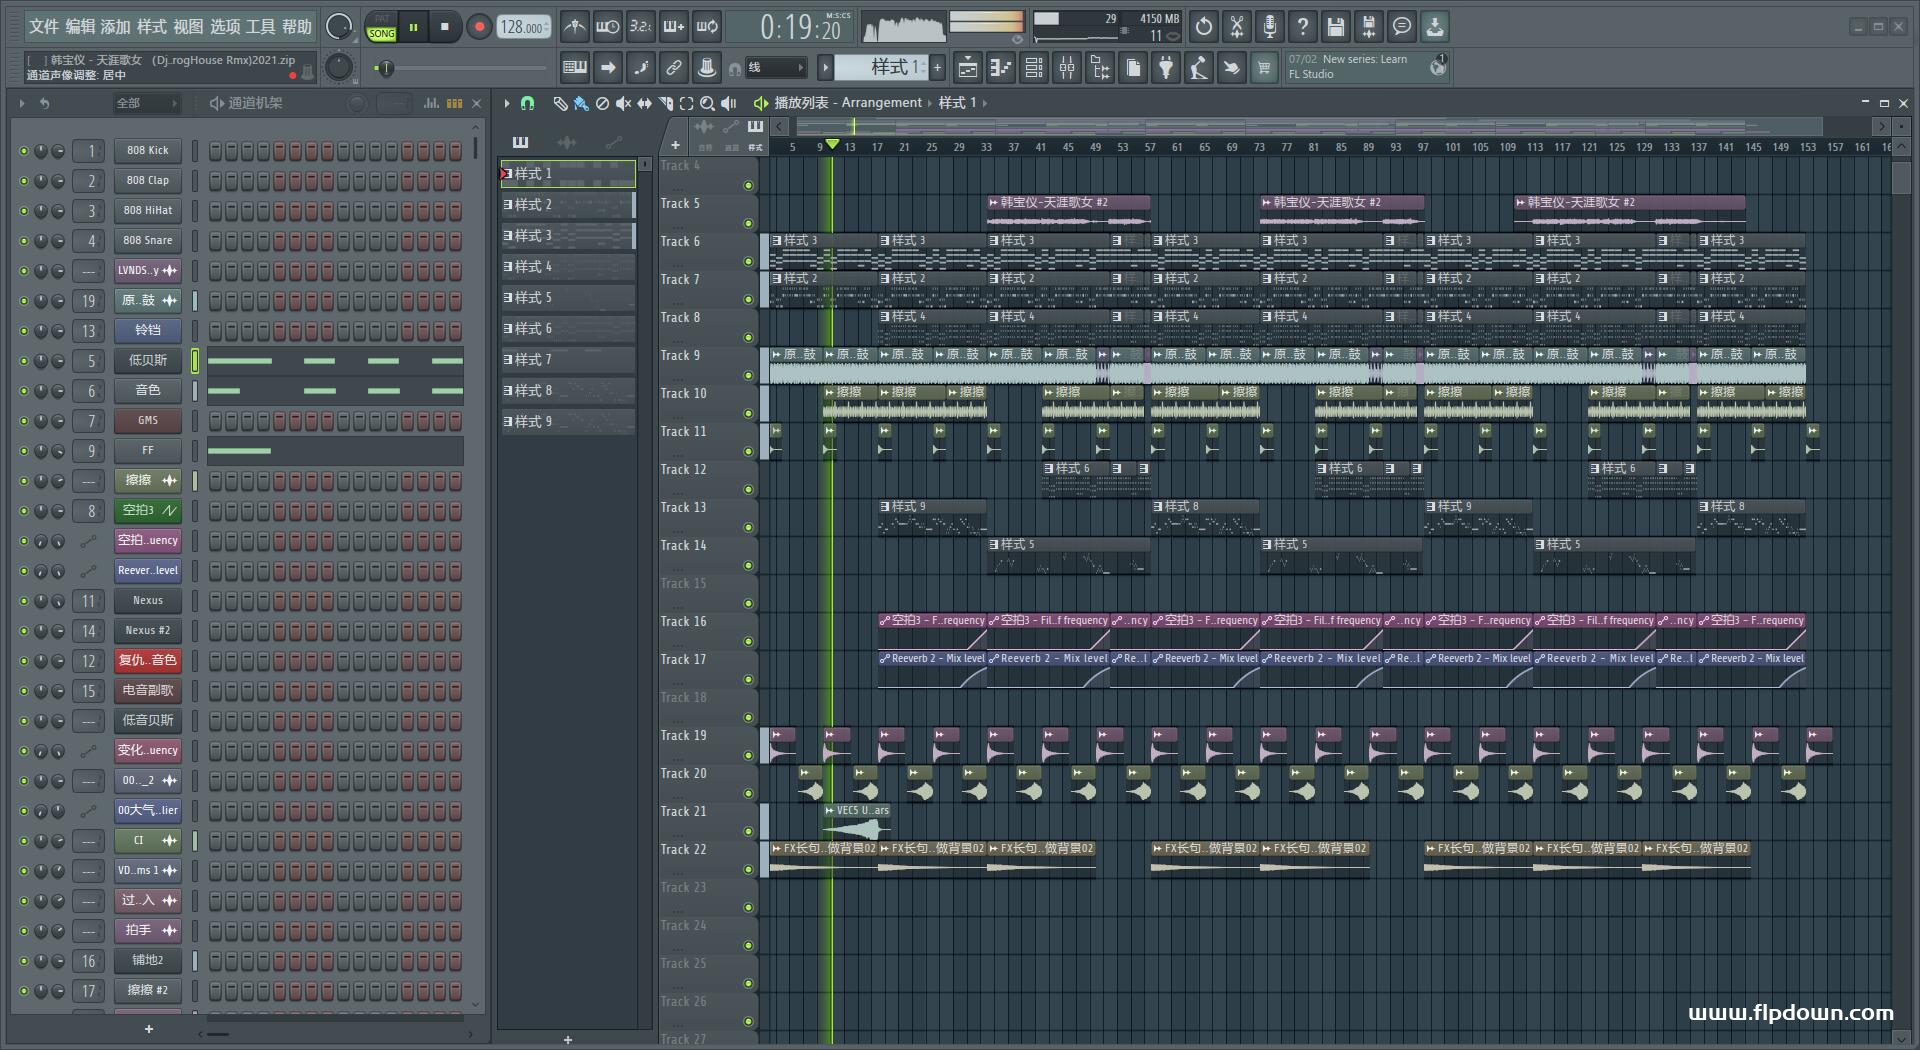Mute the 808 Clap channel LED

tap(24, 181)
